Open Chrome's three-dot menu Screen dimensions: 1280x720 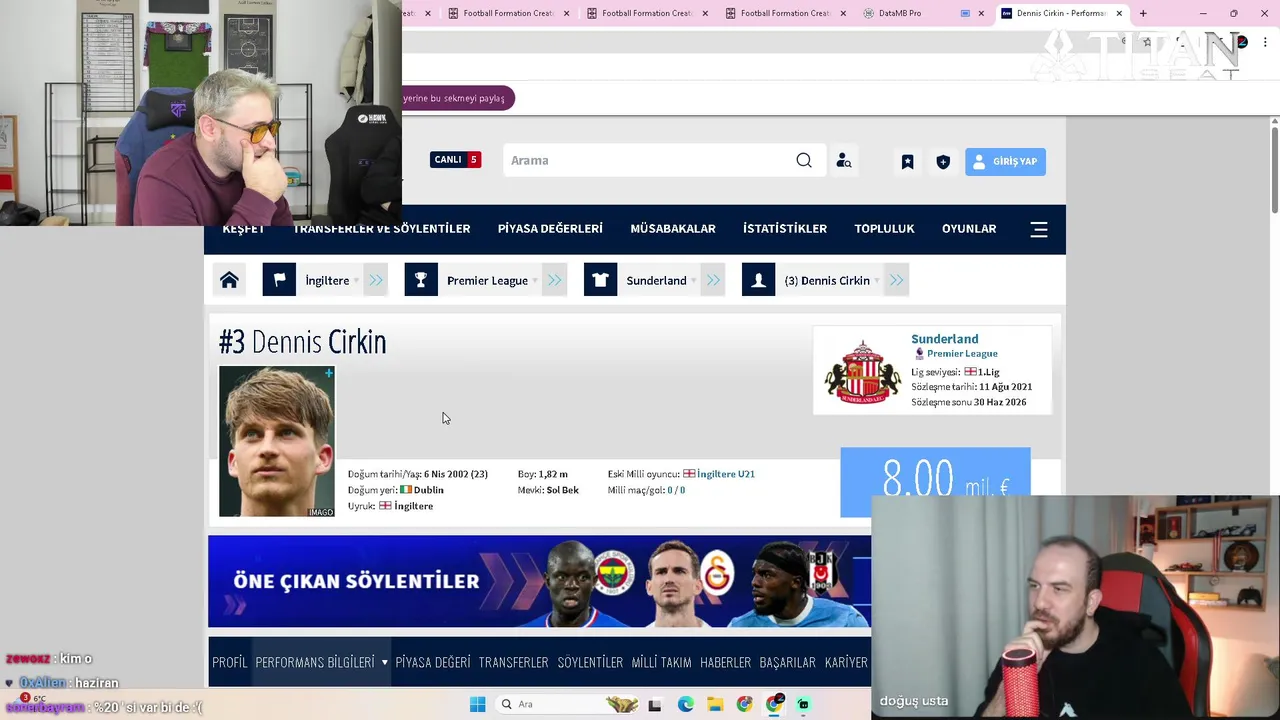coord(1266,42)
